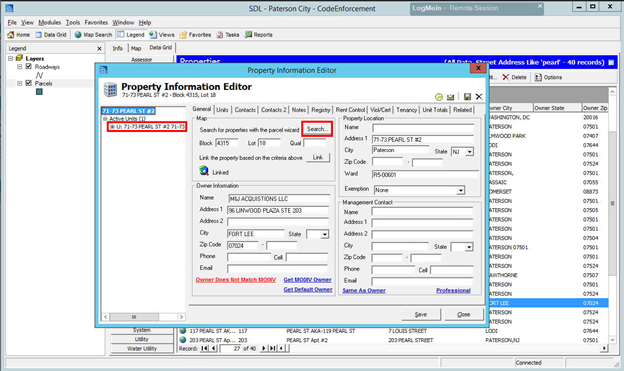
Task: Click the Linked globe icon in Map section
Action: click(204, 171)
